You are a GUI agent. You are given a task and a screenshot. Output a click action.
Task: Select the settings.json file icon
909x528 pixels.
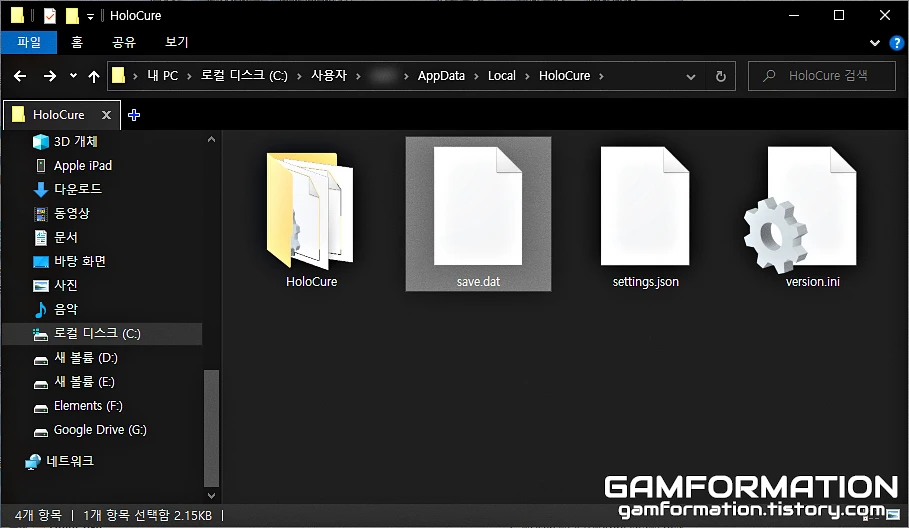645,206
